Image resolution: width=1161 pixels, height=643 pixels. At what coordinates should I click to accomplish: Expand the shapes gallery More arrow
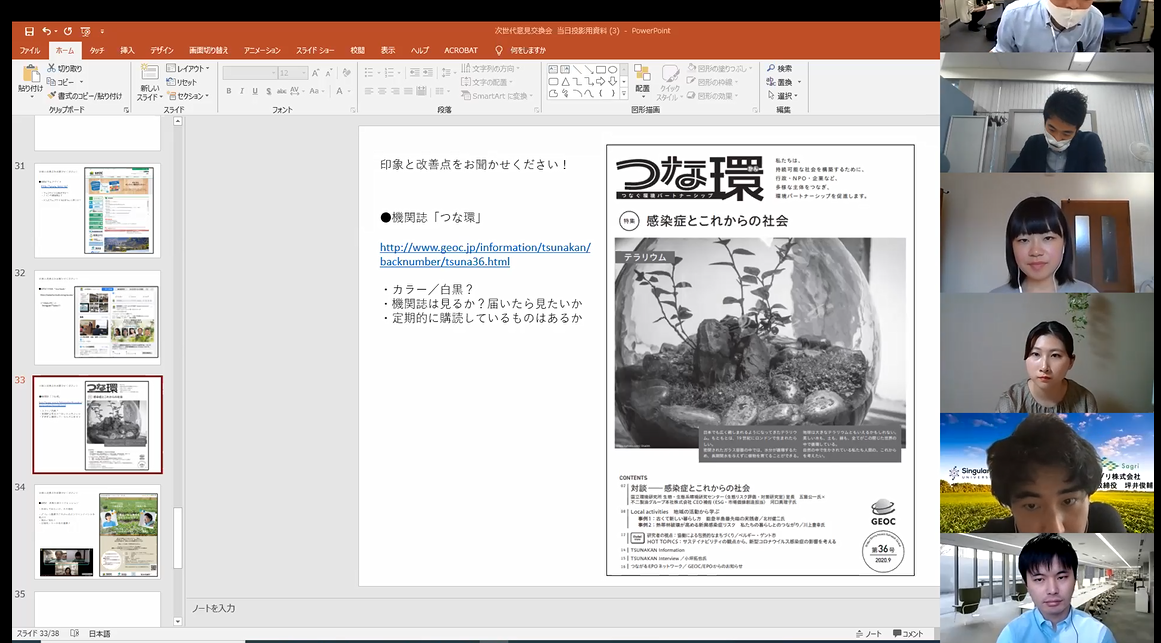624,94
